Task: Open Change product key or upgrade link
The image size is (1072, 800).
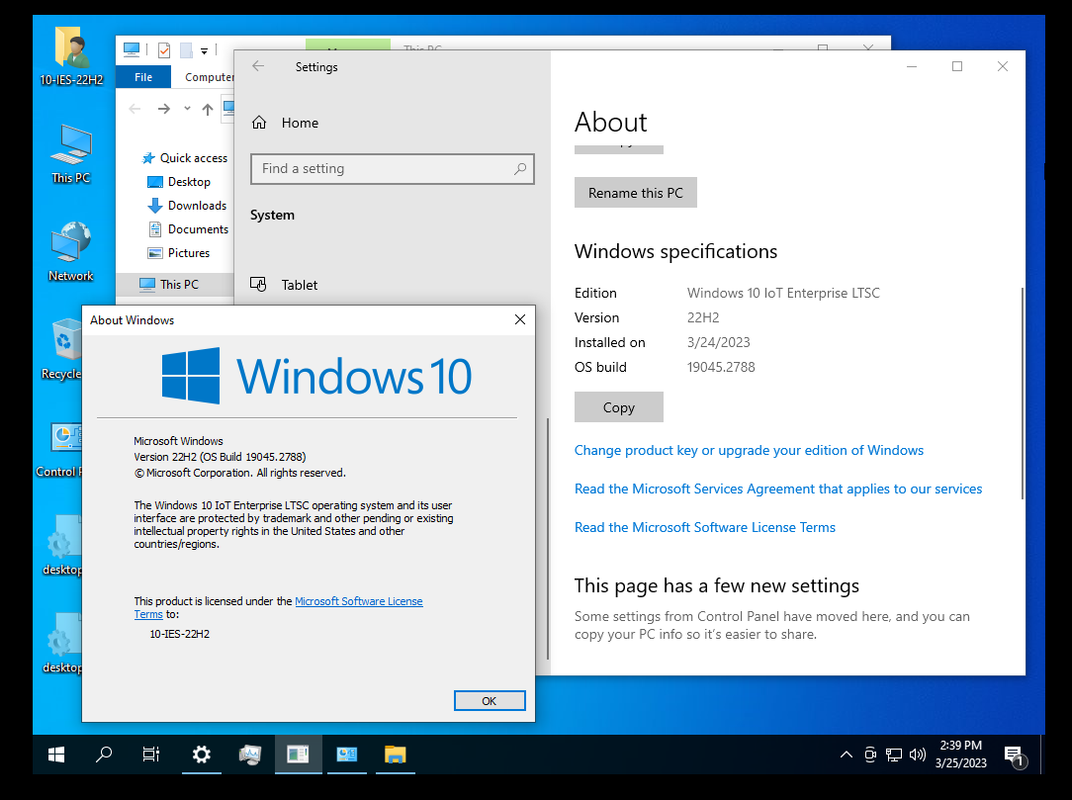Action: pyautogui.click(x=749, y=450)
